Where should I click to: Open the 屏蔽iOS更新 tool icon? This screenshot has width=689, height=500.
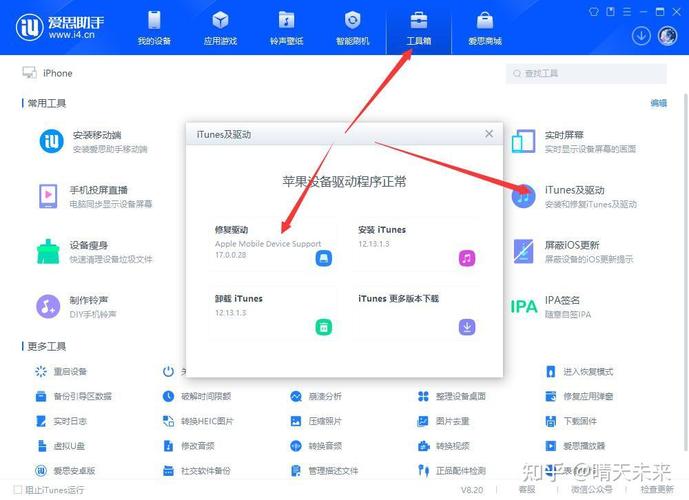click(523, 251)
